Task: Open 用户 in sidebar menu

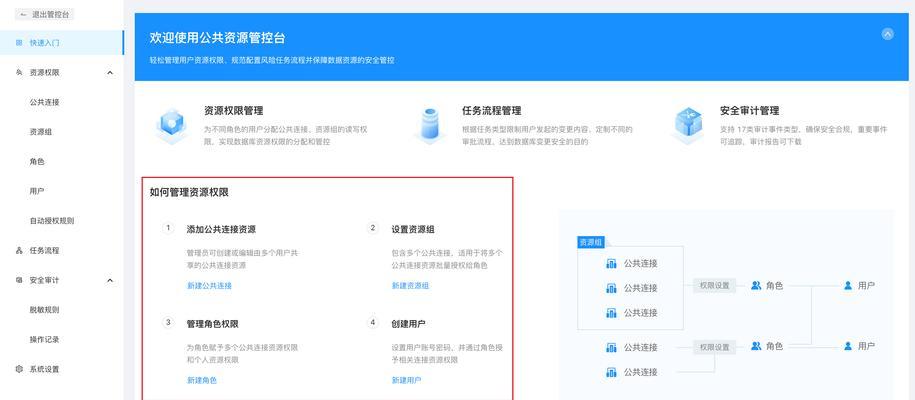Action: coord(37,191)
